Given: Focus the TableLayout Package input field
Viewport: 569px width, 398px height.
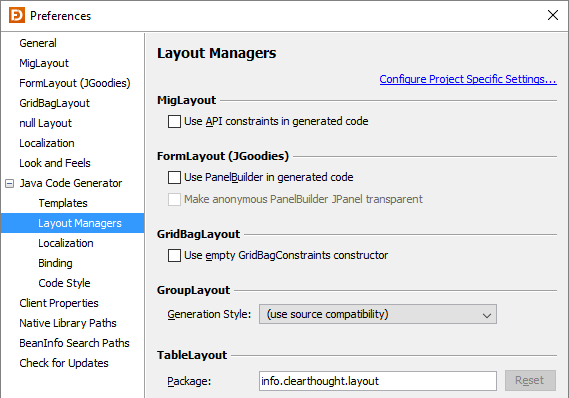Looking at the screenshot, I should coord(378,381).
